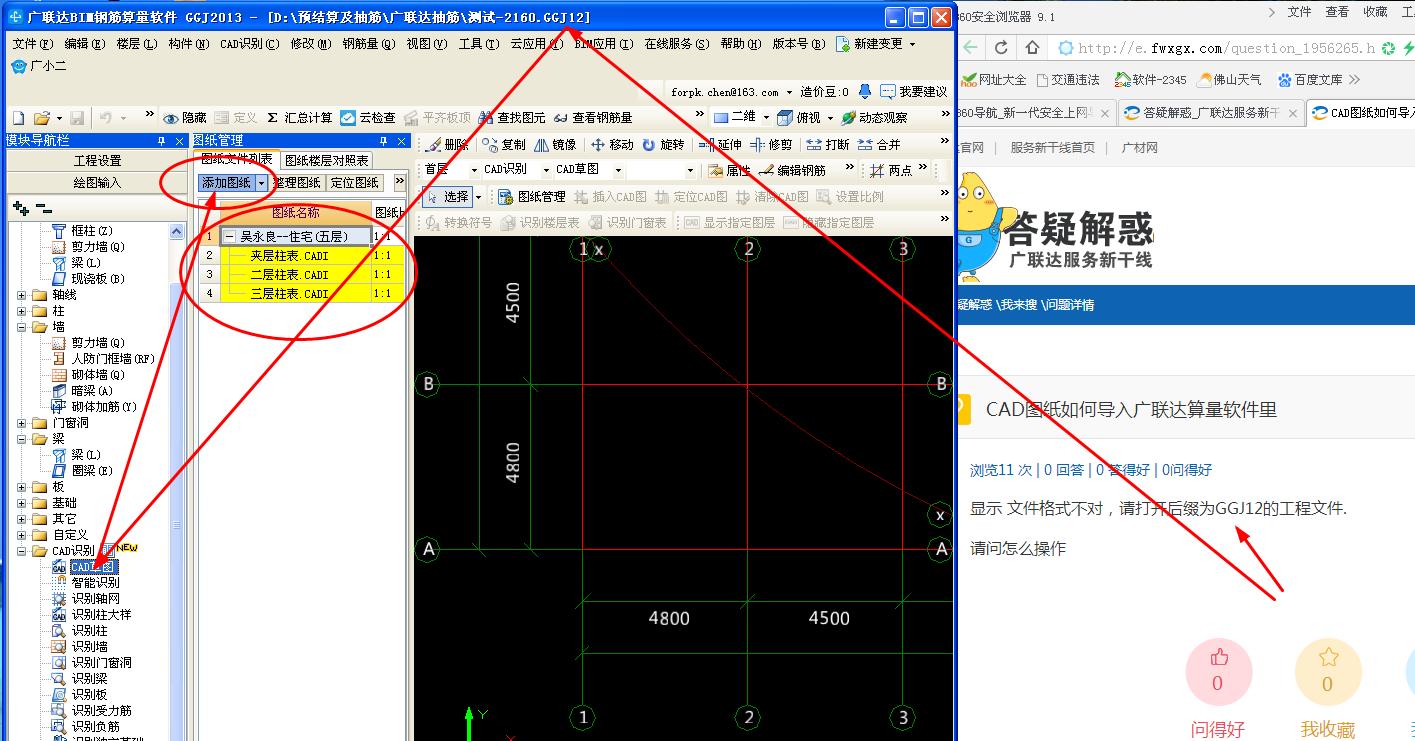Select the 打断 break tool
1415x741 pixels.
pyautogui.click(x=828, y=144)
